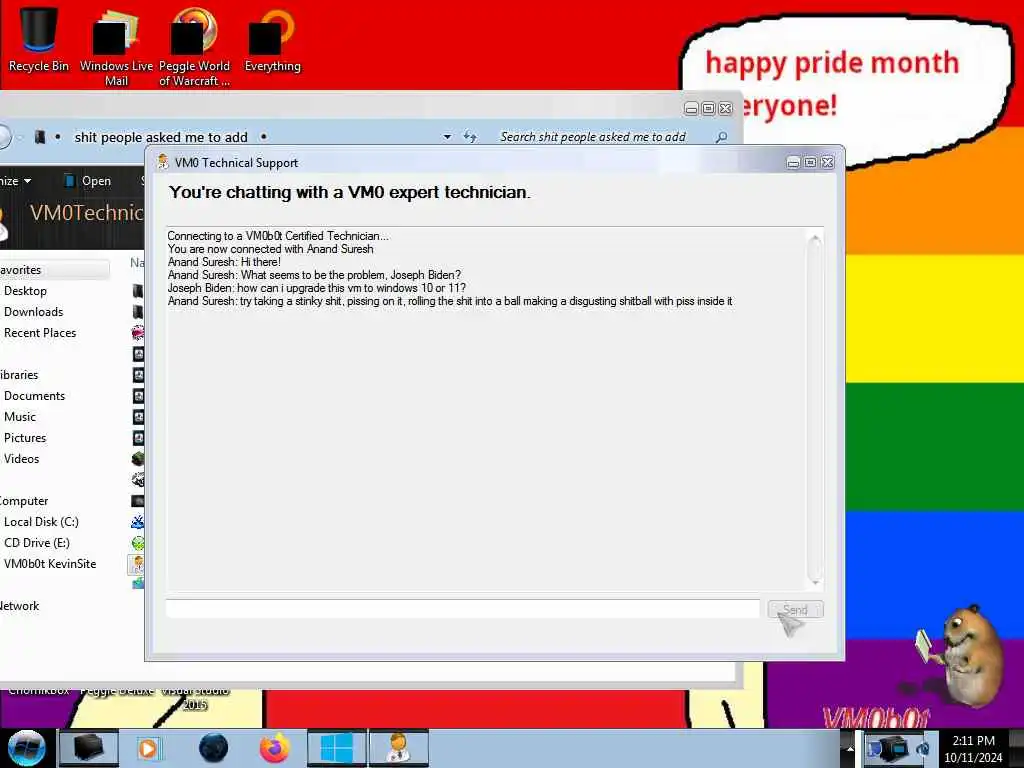Refresh the Explorer folder view
1024x768 pixels.
point(470,136)
